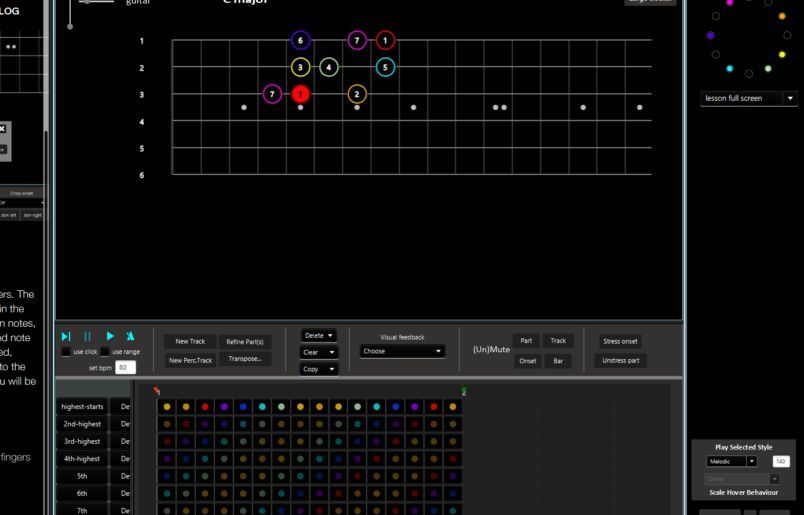804x515 pixels.
Task: Open the Copy dropdown
Action: click(318, 369)
